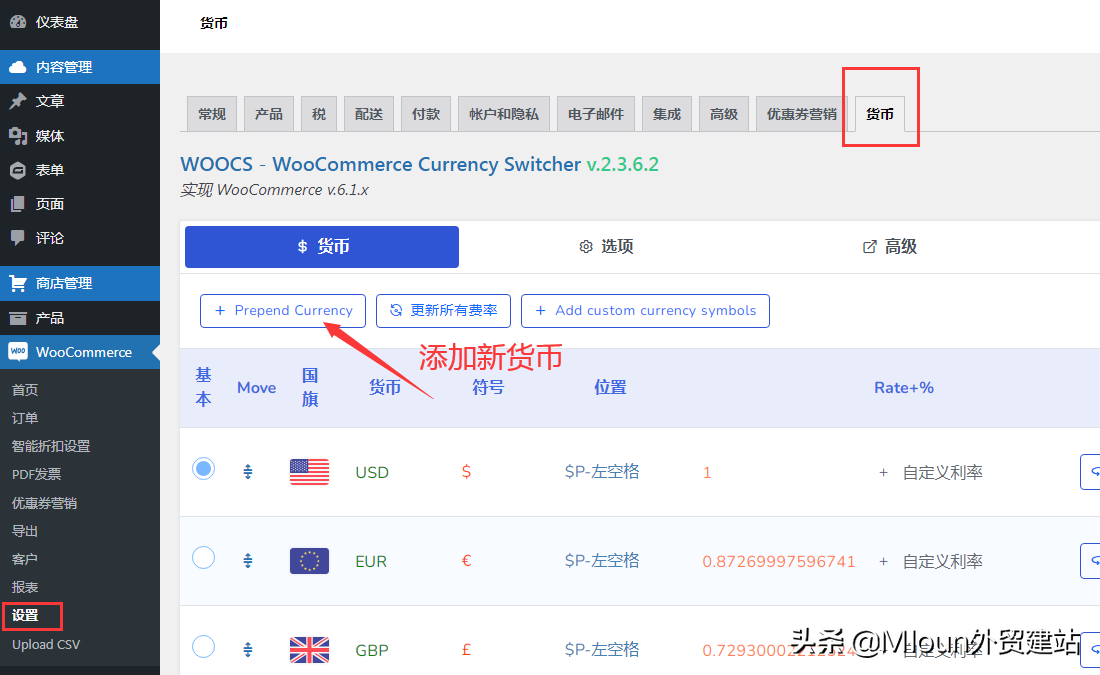Image resolution: width=1100 pixels, height=675 pixels.
Task: Click the 文章 pin icon
Action: [18, 101]
